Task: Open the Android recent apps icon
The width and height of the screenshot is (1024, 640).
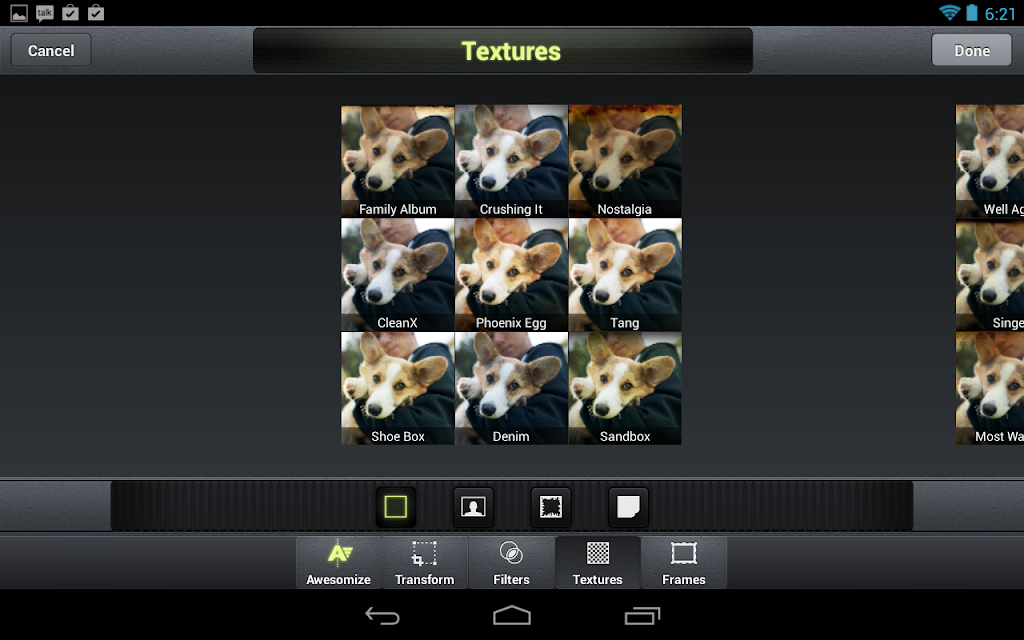Action: coord(642,615)
